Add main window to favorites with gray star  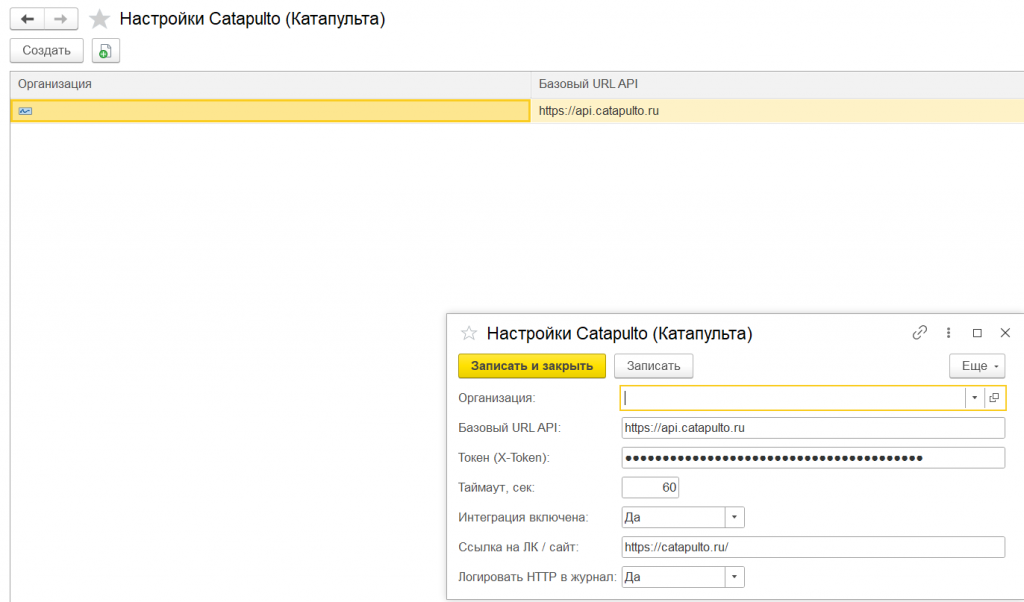pos(99,19)
